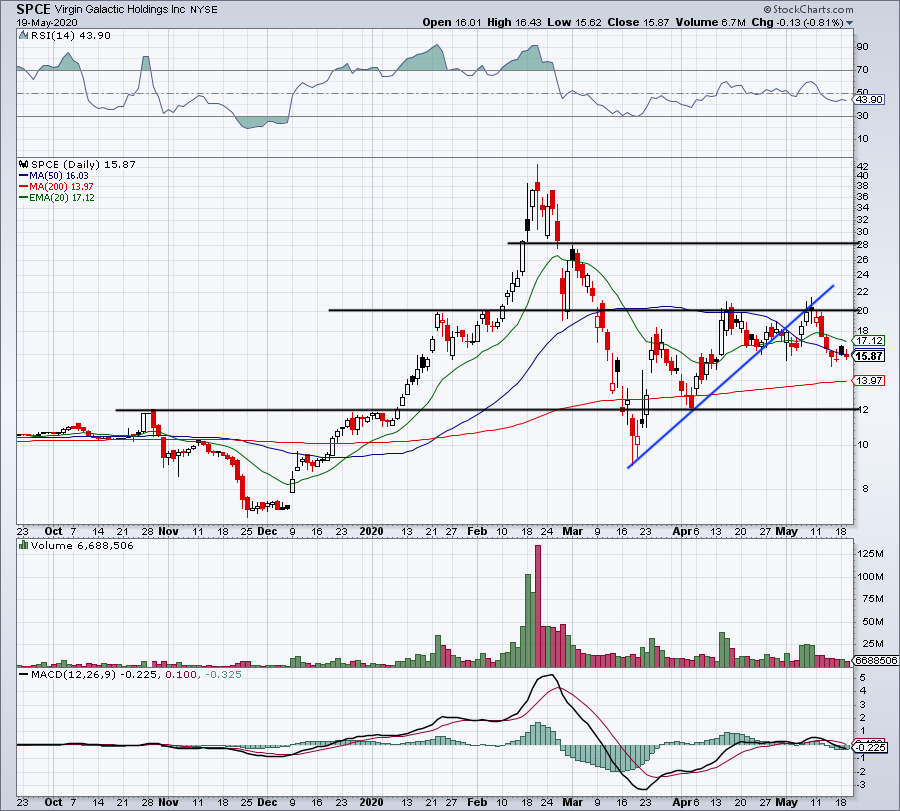Viewport: 900px width, 811px height.
Task: Click the RSI(14) 43.90 legend label
Action: [x=70, y=36]
